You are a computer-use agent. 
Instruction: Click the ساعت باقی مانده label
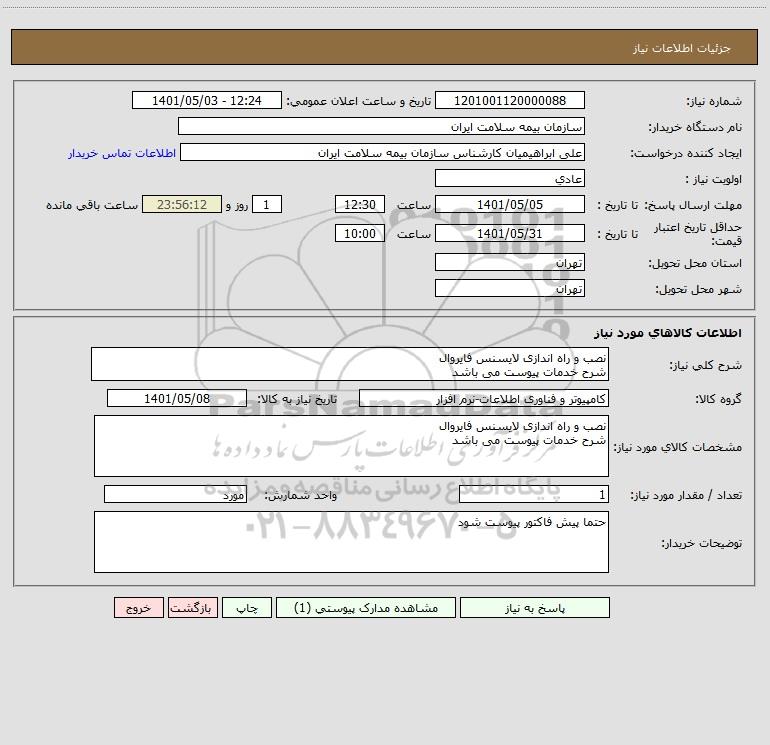click(92, 205)
